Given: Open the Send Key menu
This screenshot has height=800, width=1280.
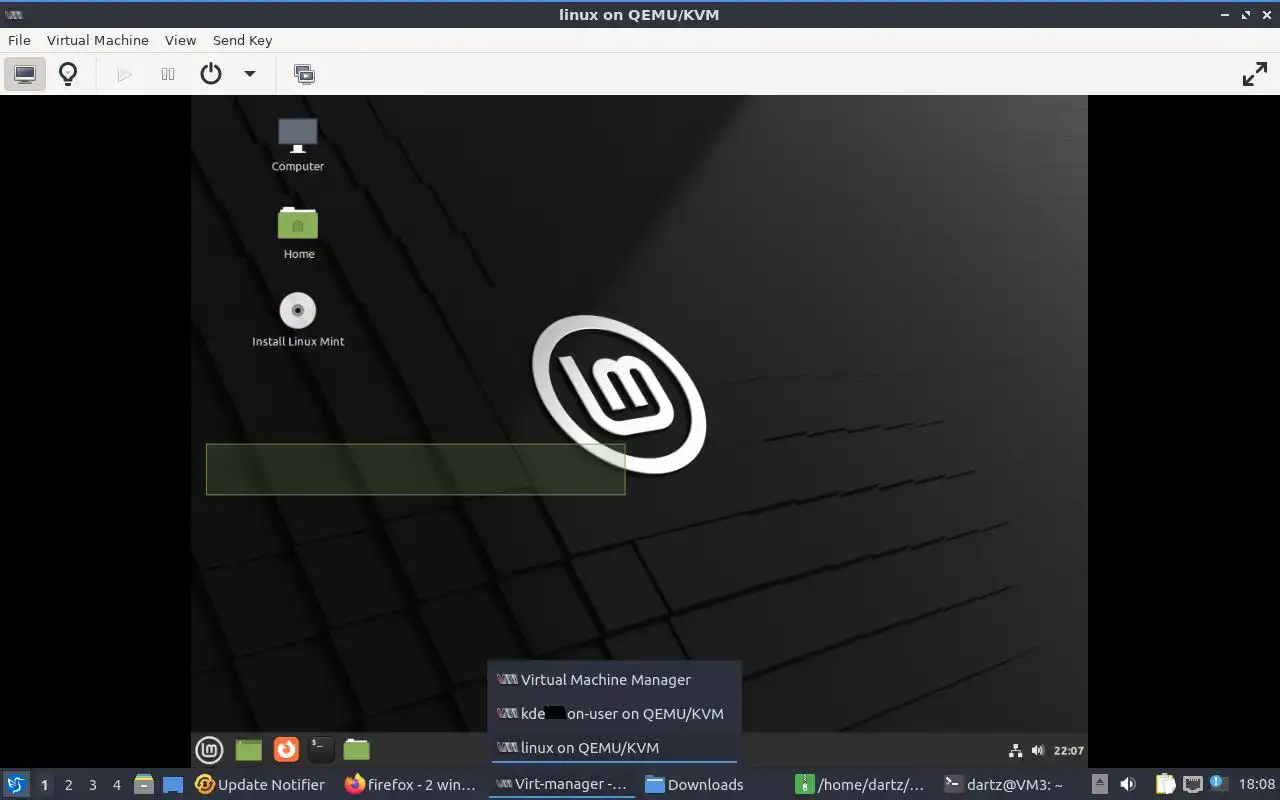Looking at the screenshot, I should pos(242,40).
